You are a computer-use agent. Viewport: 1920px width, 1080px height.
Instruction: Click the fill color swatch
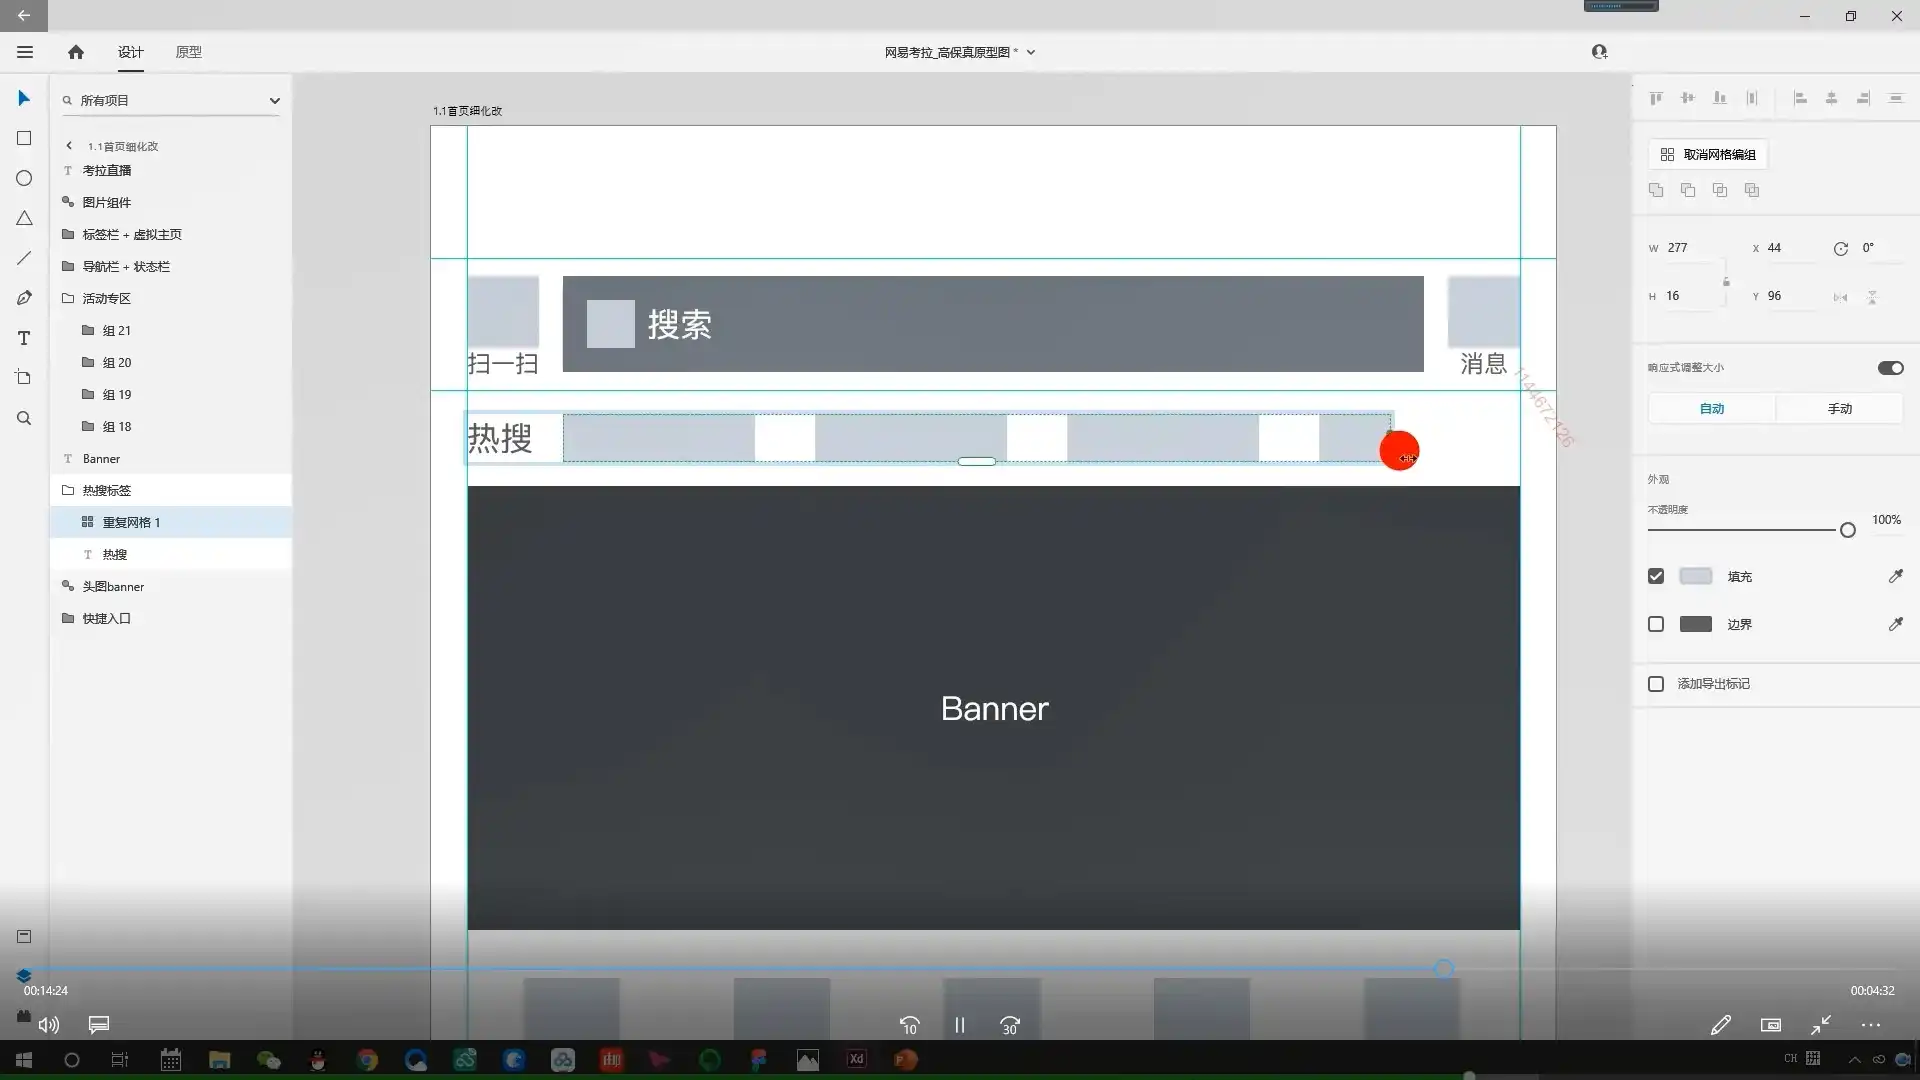click(x=1695, y=576)
